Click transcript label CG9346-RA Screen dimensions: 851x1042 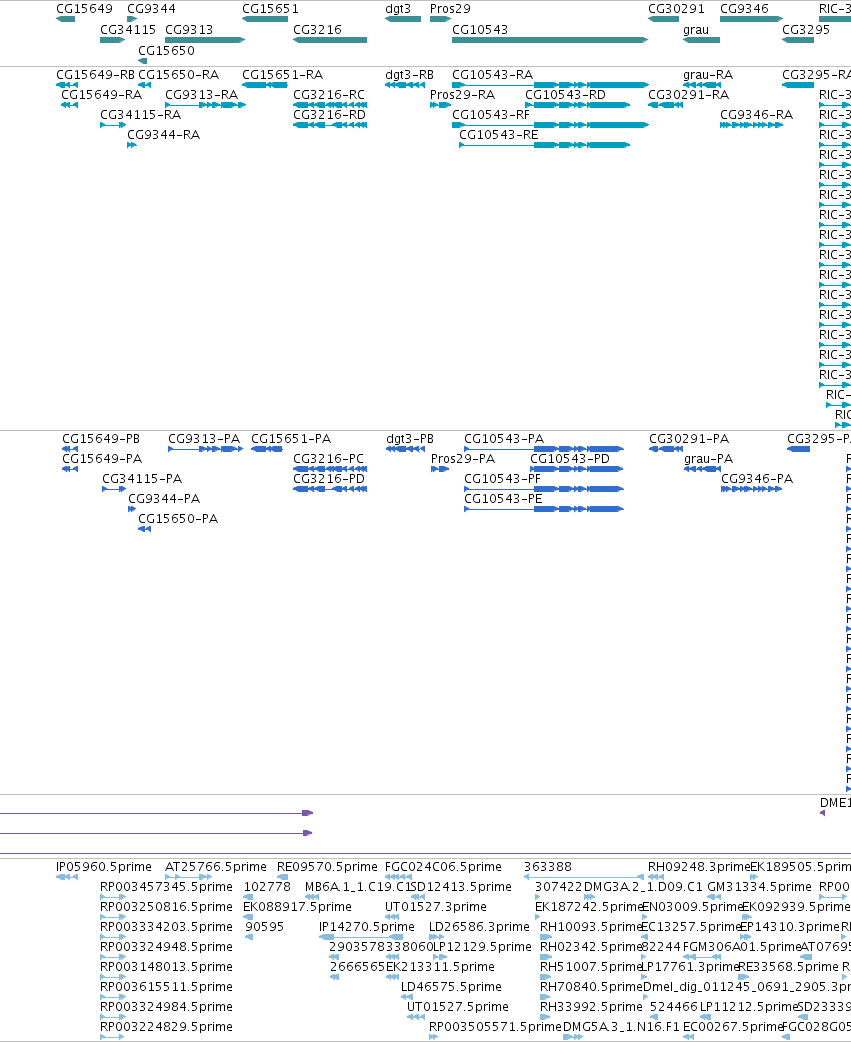757,115
